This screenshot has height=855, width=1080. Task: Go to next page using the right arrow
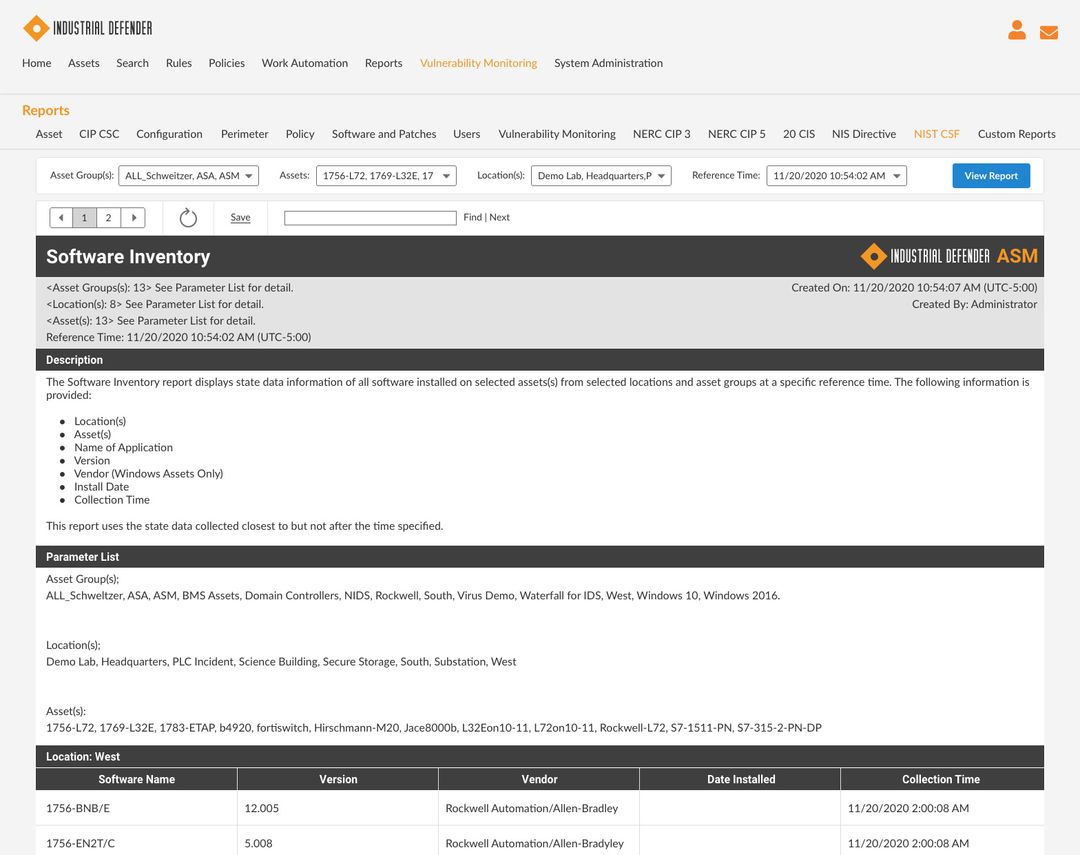[x=134, y=217]
